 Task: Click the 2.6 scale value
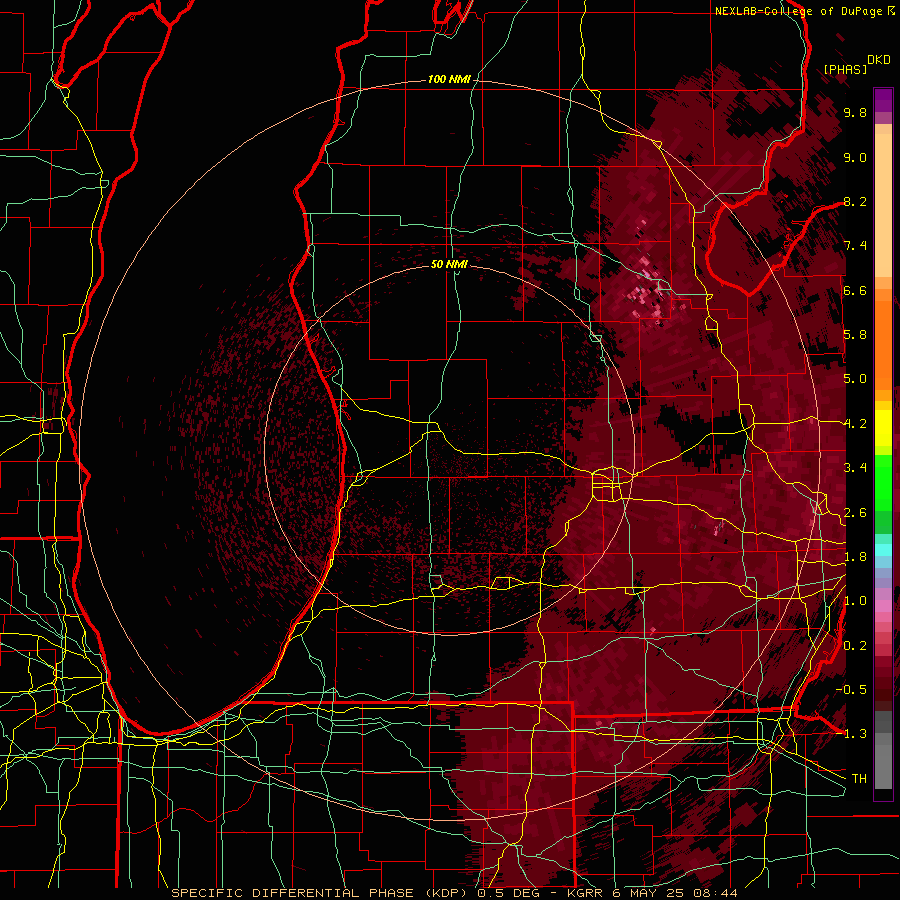[x=855, y=513]
